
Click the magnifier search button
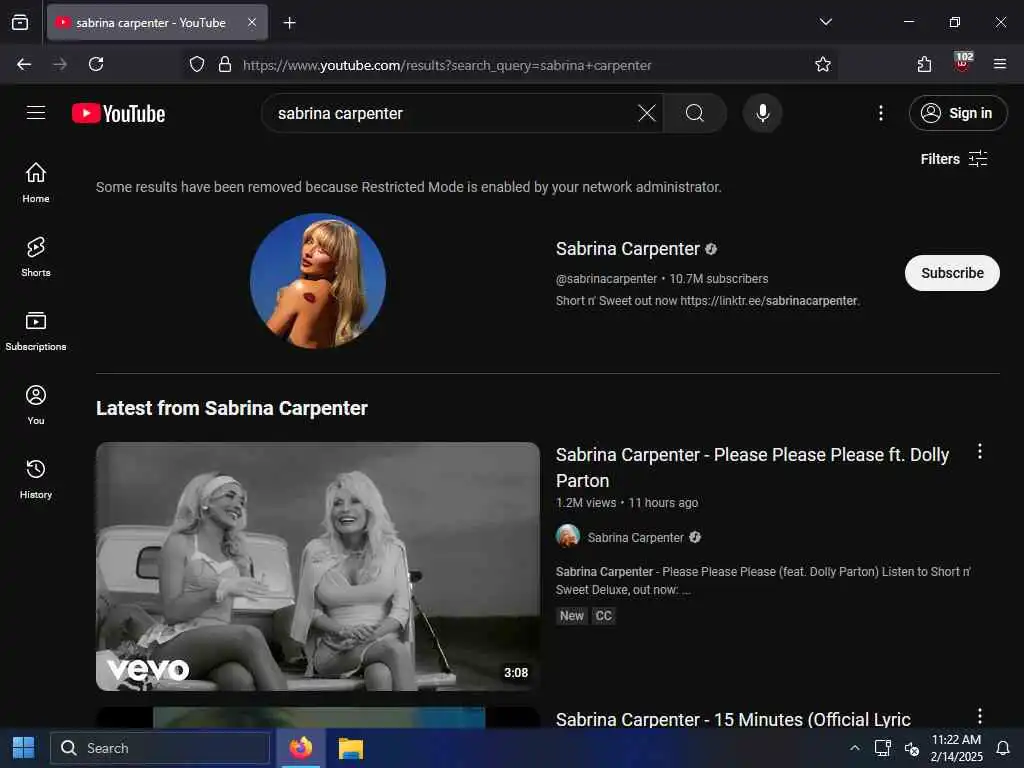(x=695, y=114)
